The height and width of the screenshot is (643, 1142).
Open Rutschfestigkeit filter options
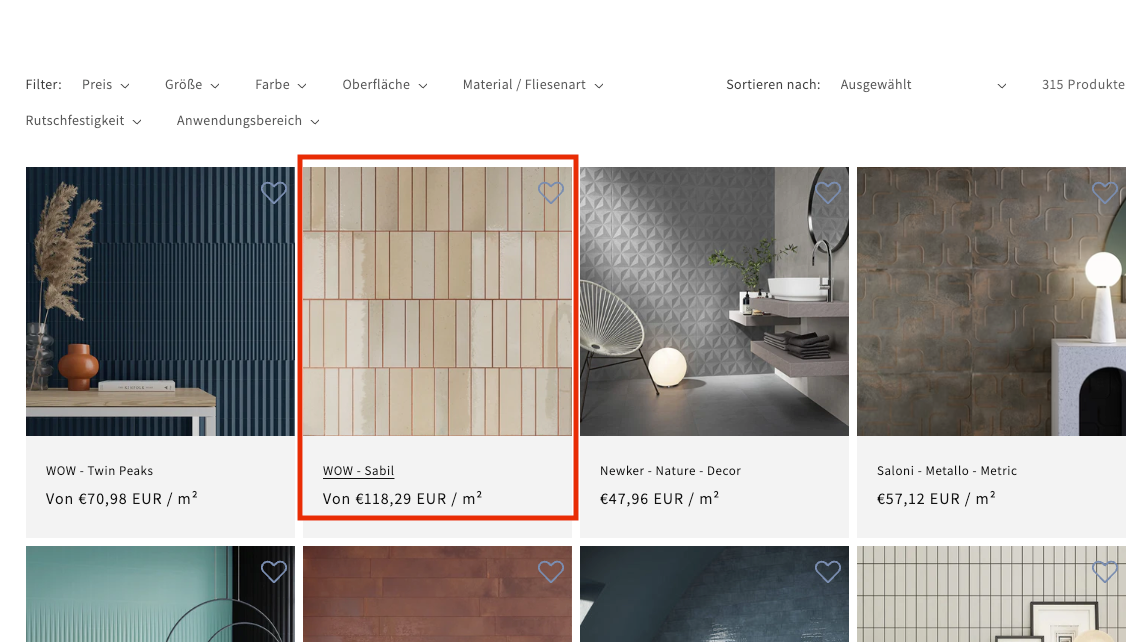(x=84, y=121)
